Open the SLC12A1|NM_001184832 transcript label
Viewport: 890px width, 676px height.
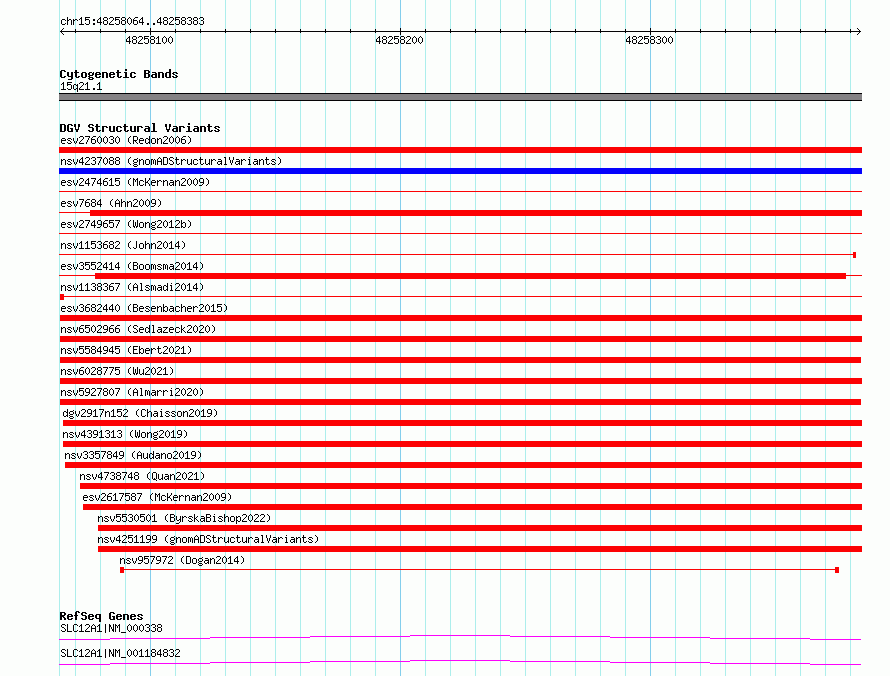coord(120,653)
